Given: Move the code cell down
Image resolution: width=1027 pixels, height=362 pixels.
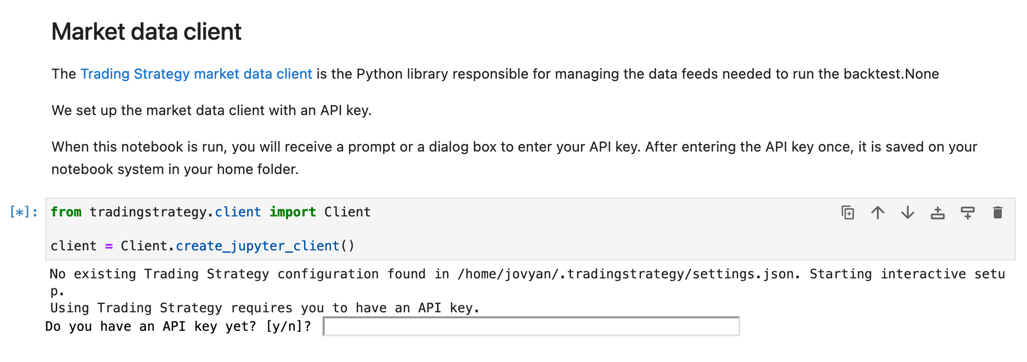Looking at the screenshot, I should coord(908,212).
